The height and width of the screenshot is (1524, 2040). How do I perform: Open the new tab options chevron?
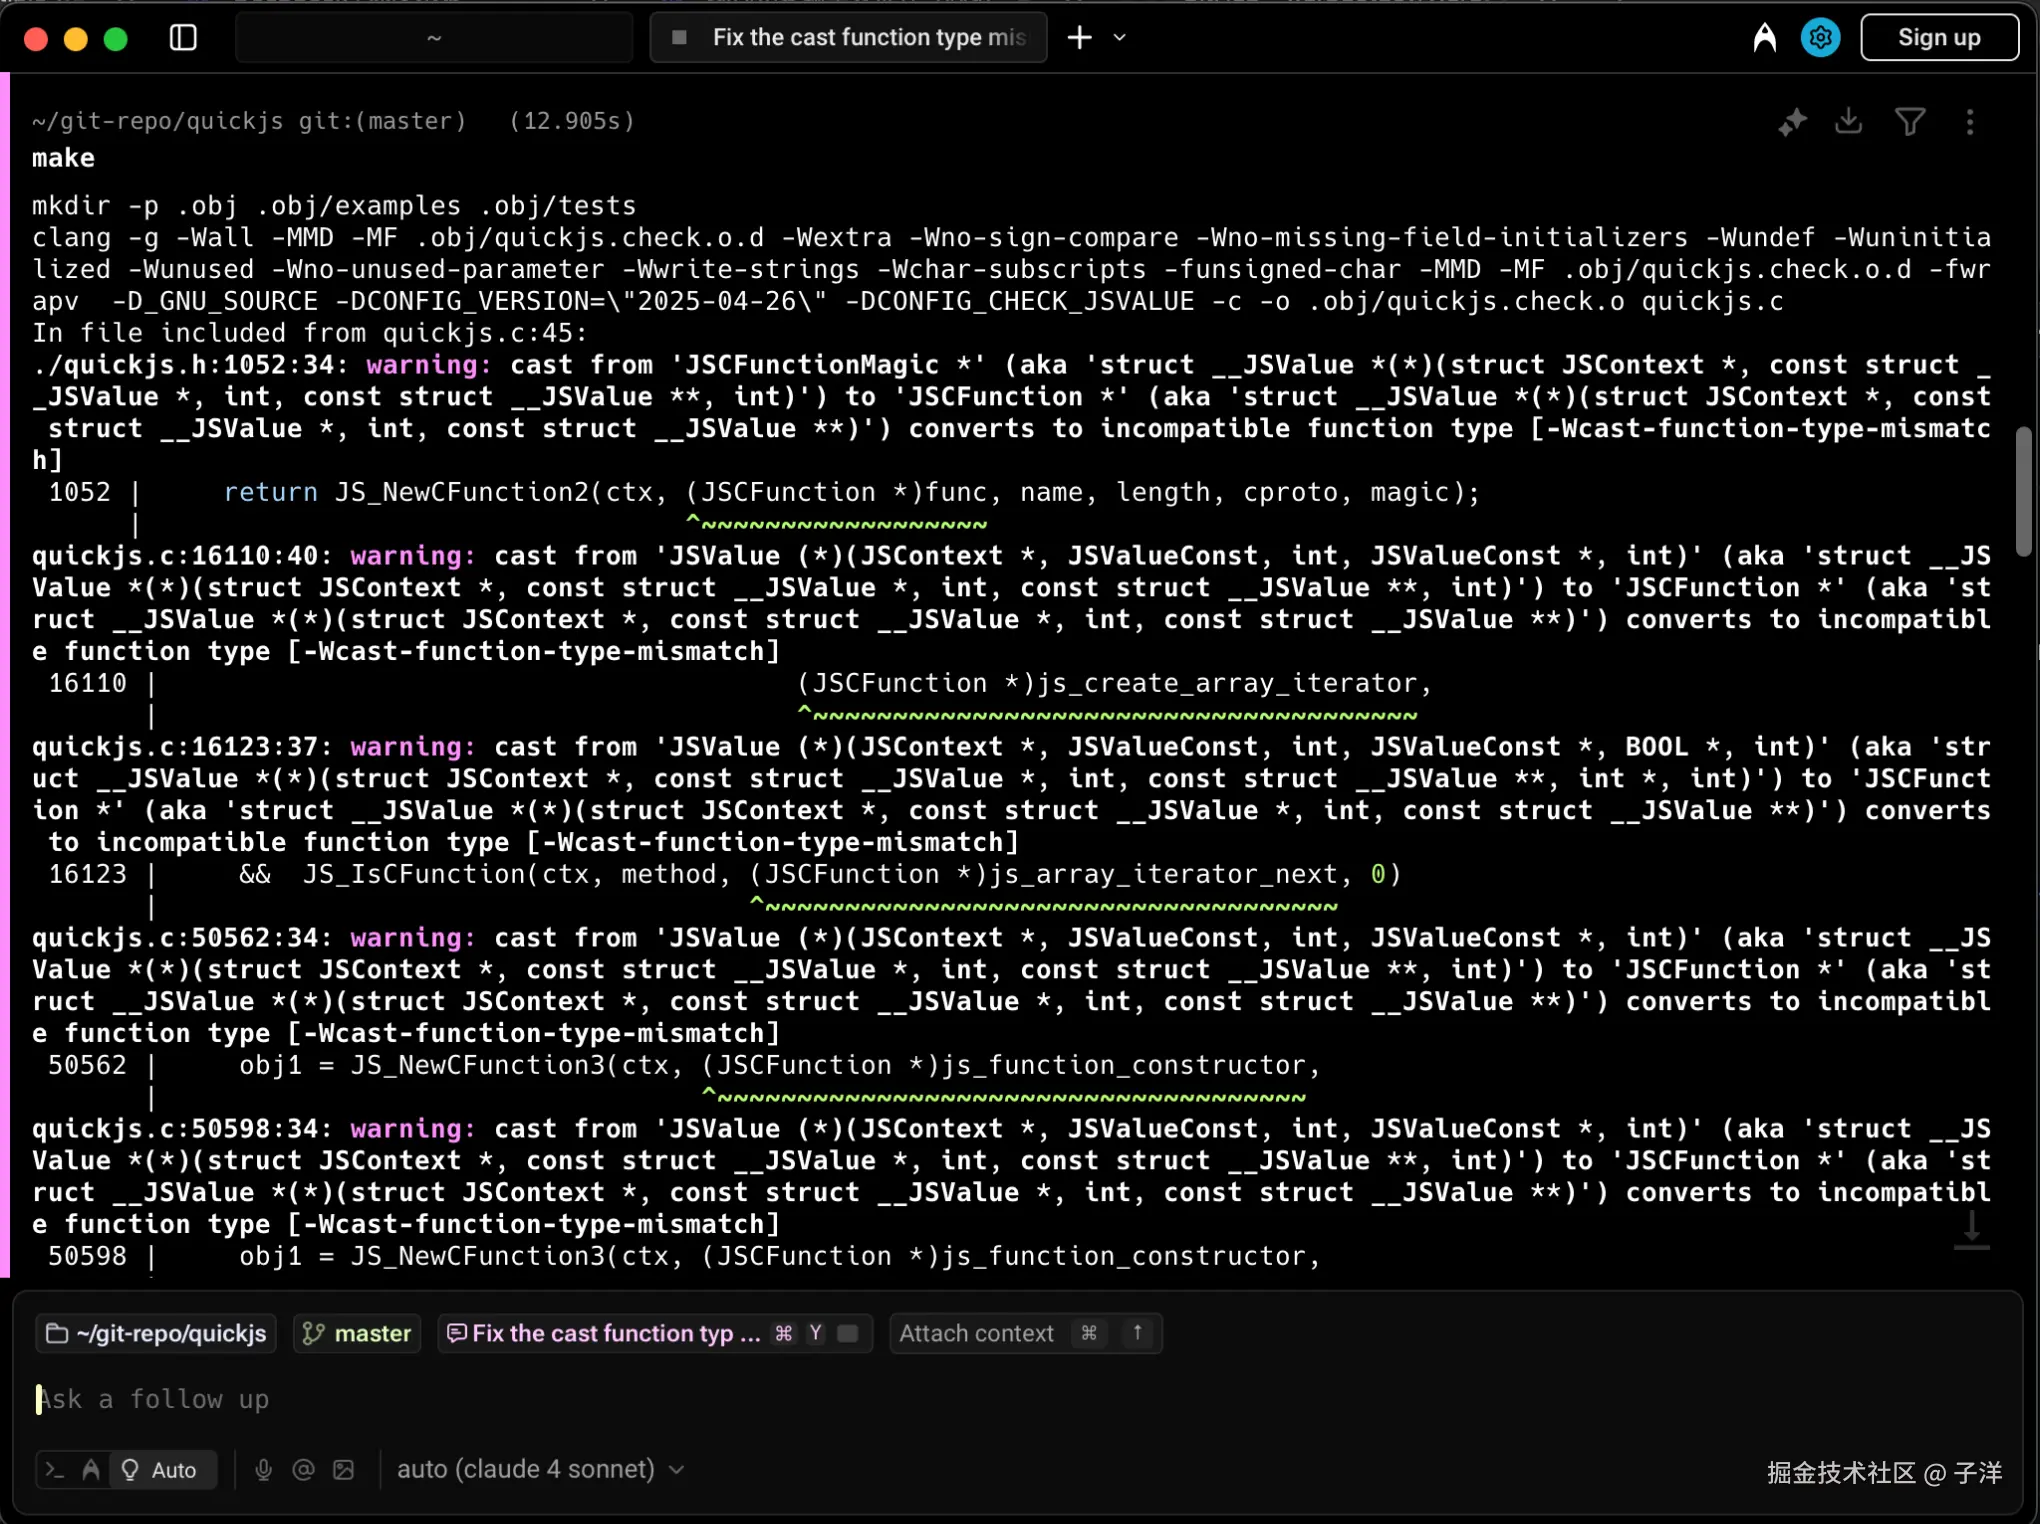point(1119,38)
